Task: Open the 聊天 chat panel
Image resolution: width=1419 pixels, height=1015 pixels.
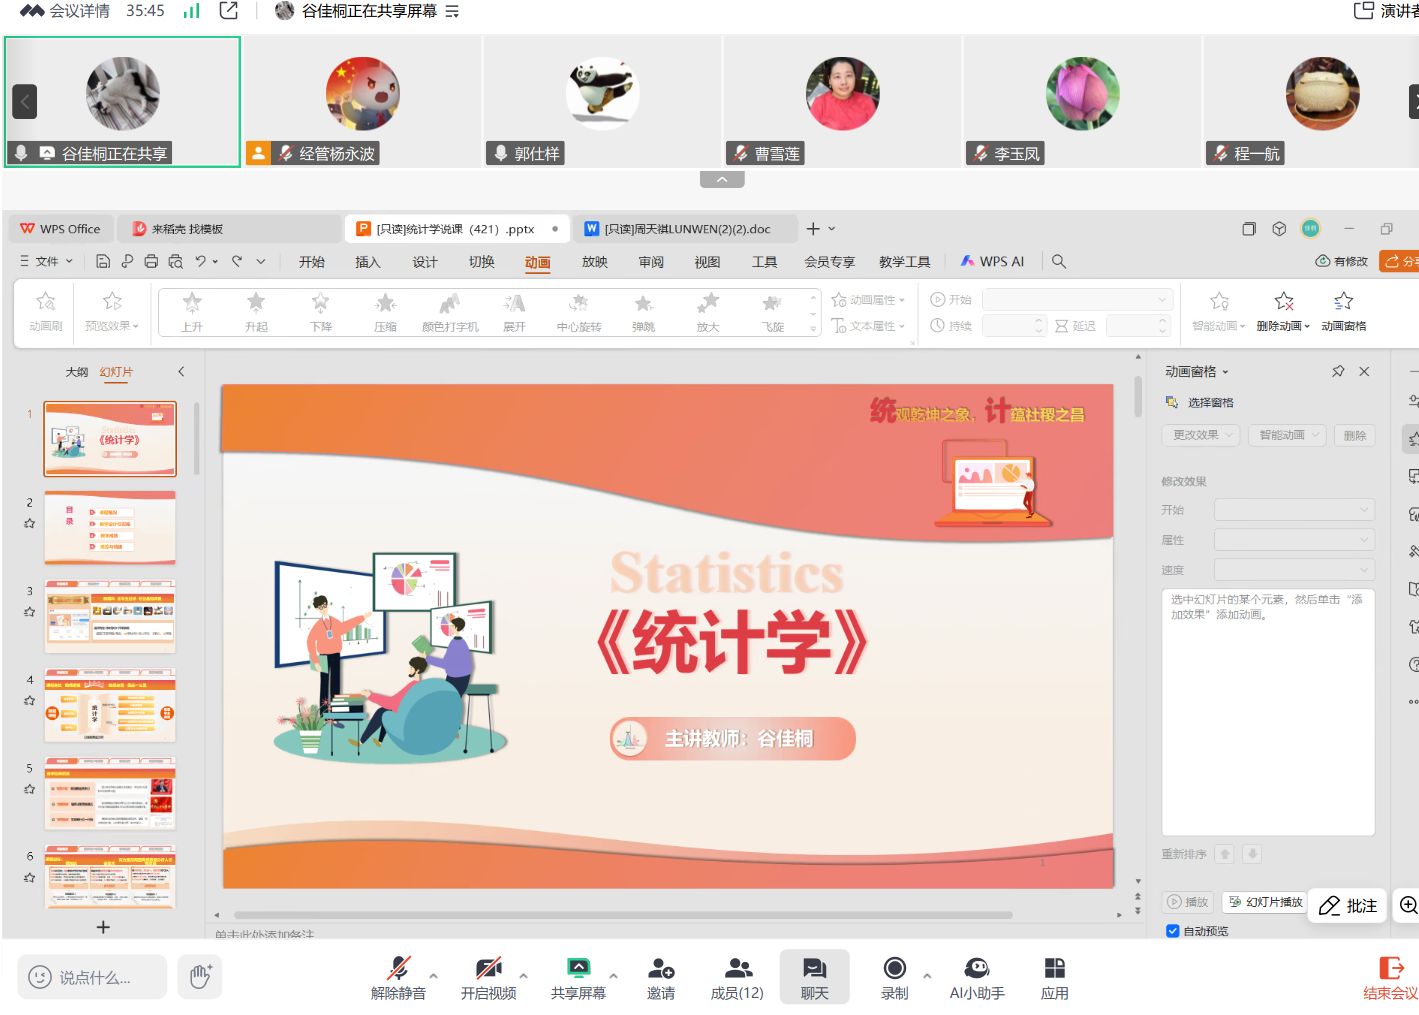Action: pyautogui.click(x=814, y=968)
